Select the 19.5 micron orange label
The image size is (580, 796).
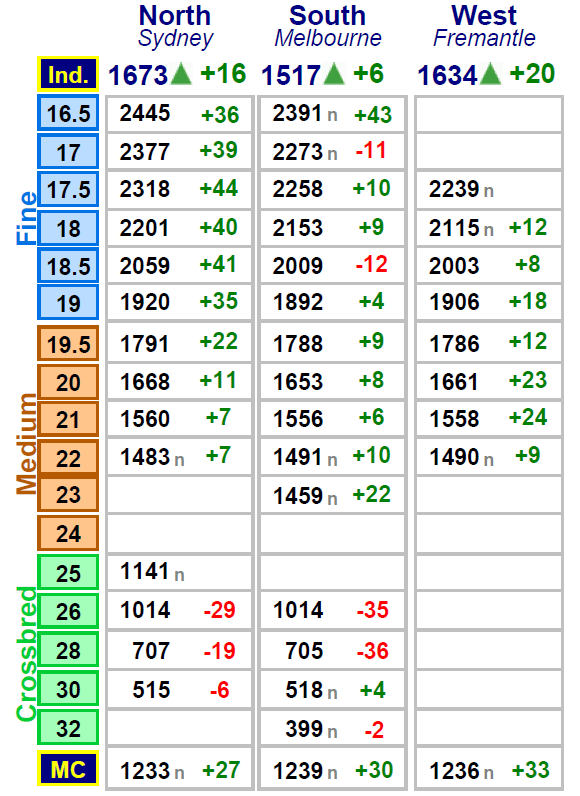68,344
